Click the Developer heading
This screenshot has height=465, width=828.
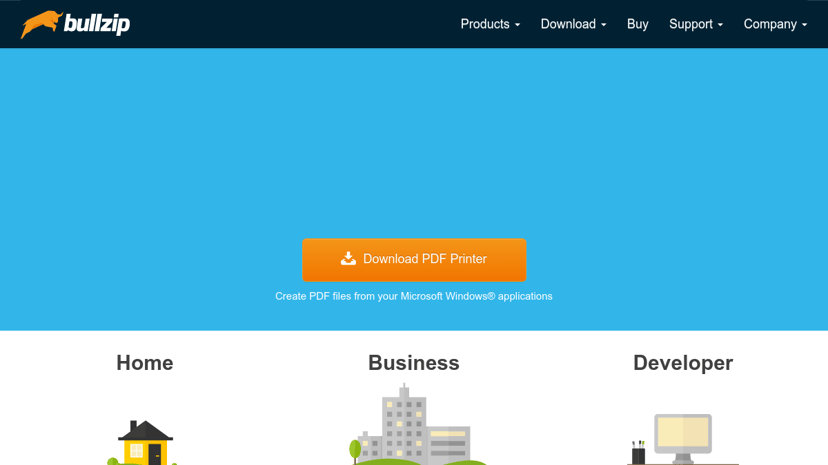coord(683,363)
